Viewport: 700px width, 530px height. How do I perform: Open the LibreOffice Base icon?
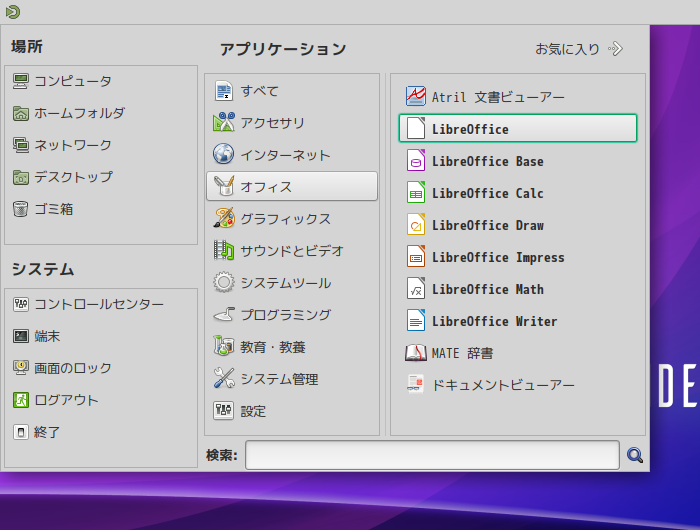416,161
